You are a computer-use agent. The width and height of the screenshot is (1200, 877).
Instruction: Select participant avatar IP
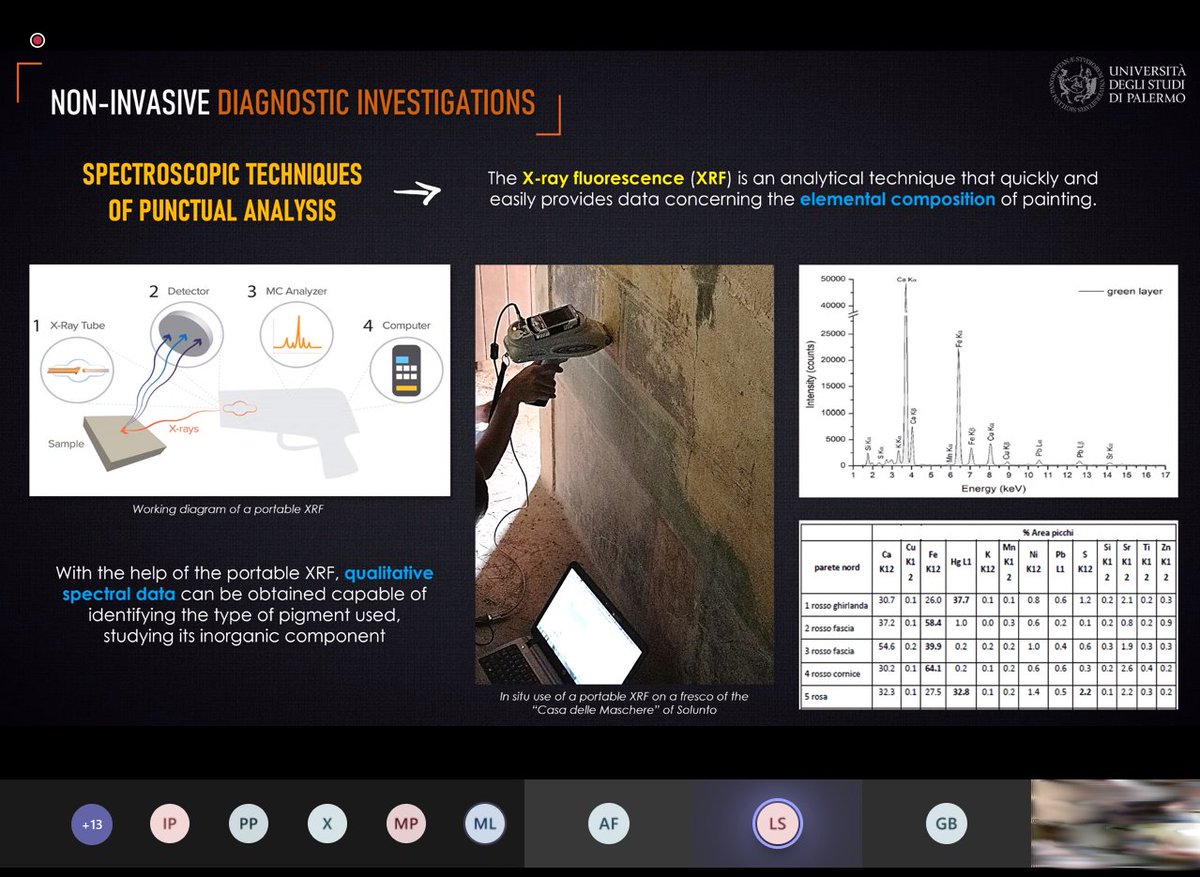[170, 825]
